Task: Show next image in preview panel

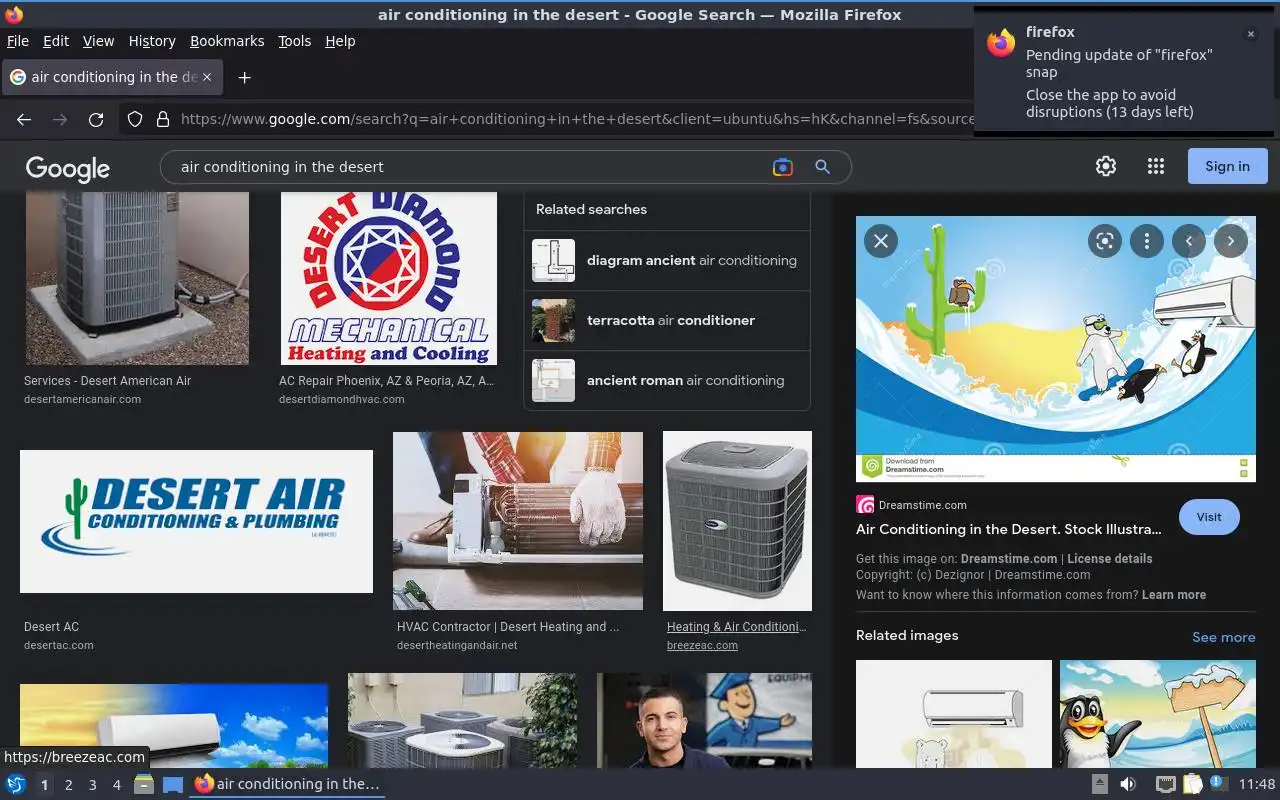Action: click(1231, 241)
